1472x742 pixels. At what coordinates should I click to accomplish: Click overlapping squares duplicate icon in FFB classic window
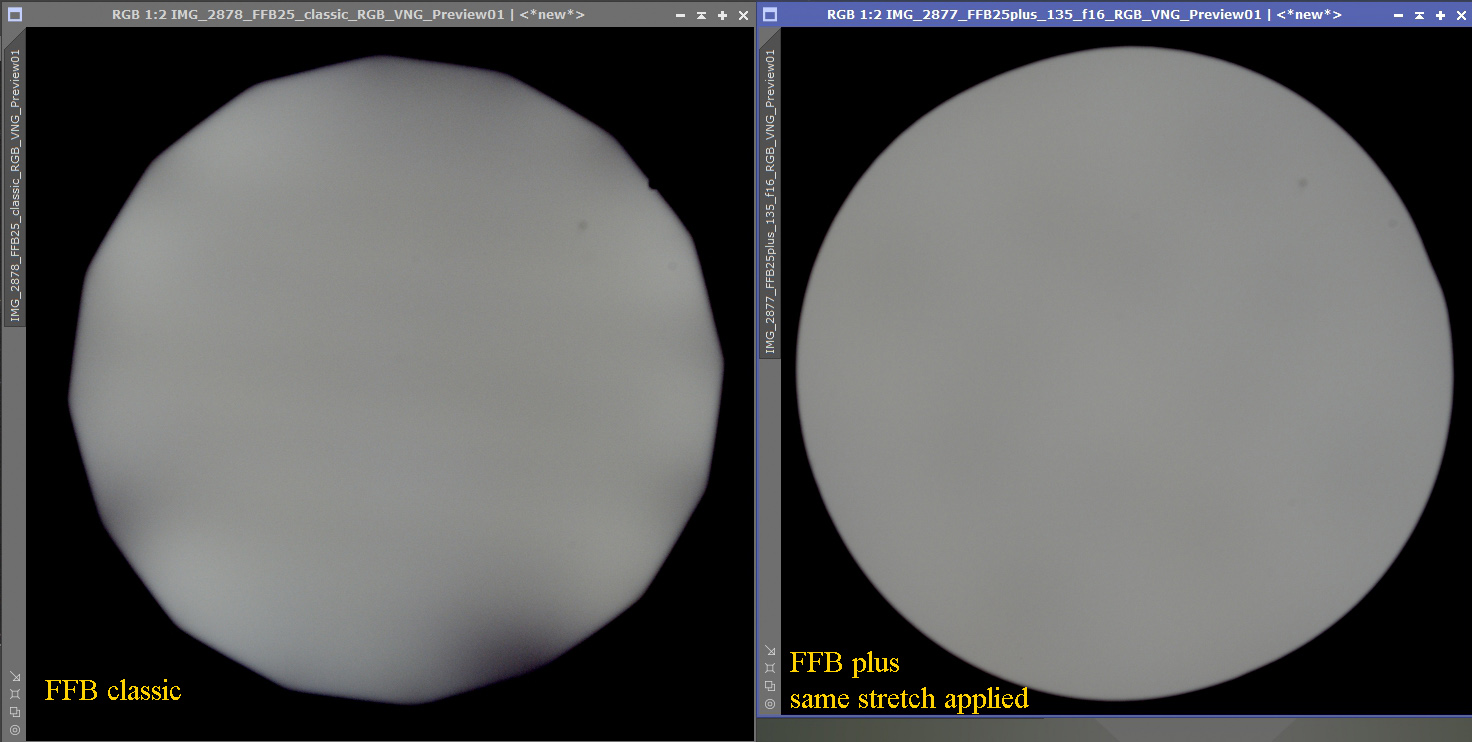coord(13,711)
